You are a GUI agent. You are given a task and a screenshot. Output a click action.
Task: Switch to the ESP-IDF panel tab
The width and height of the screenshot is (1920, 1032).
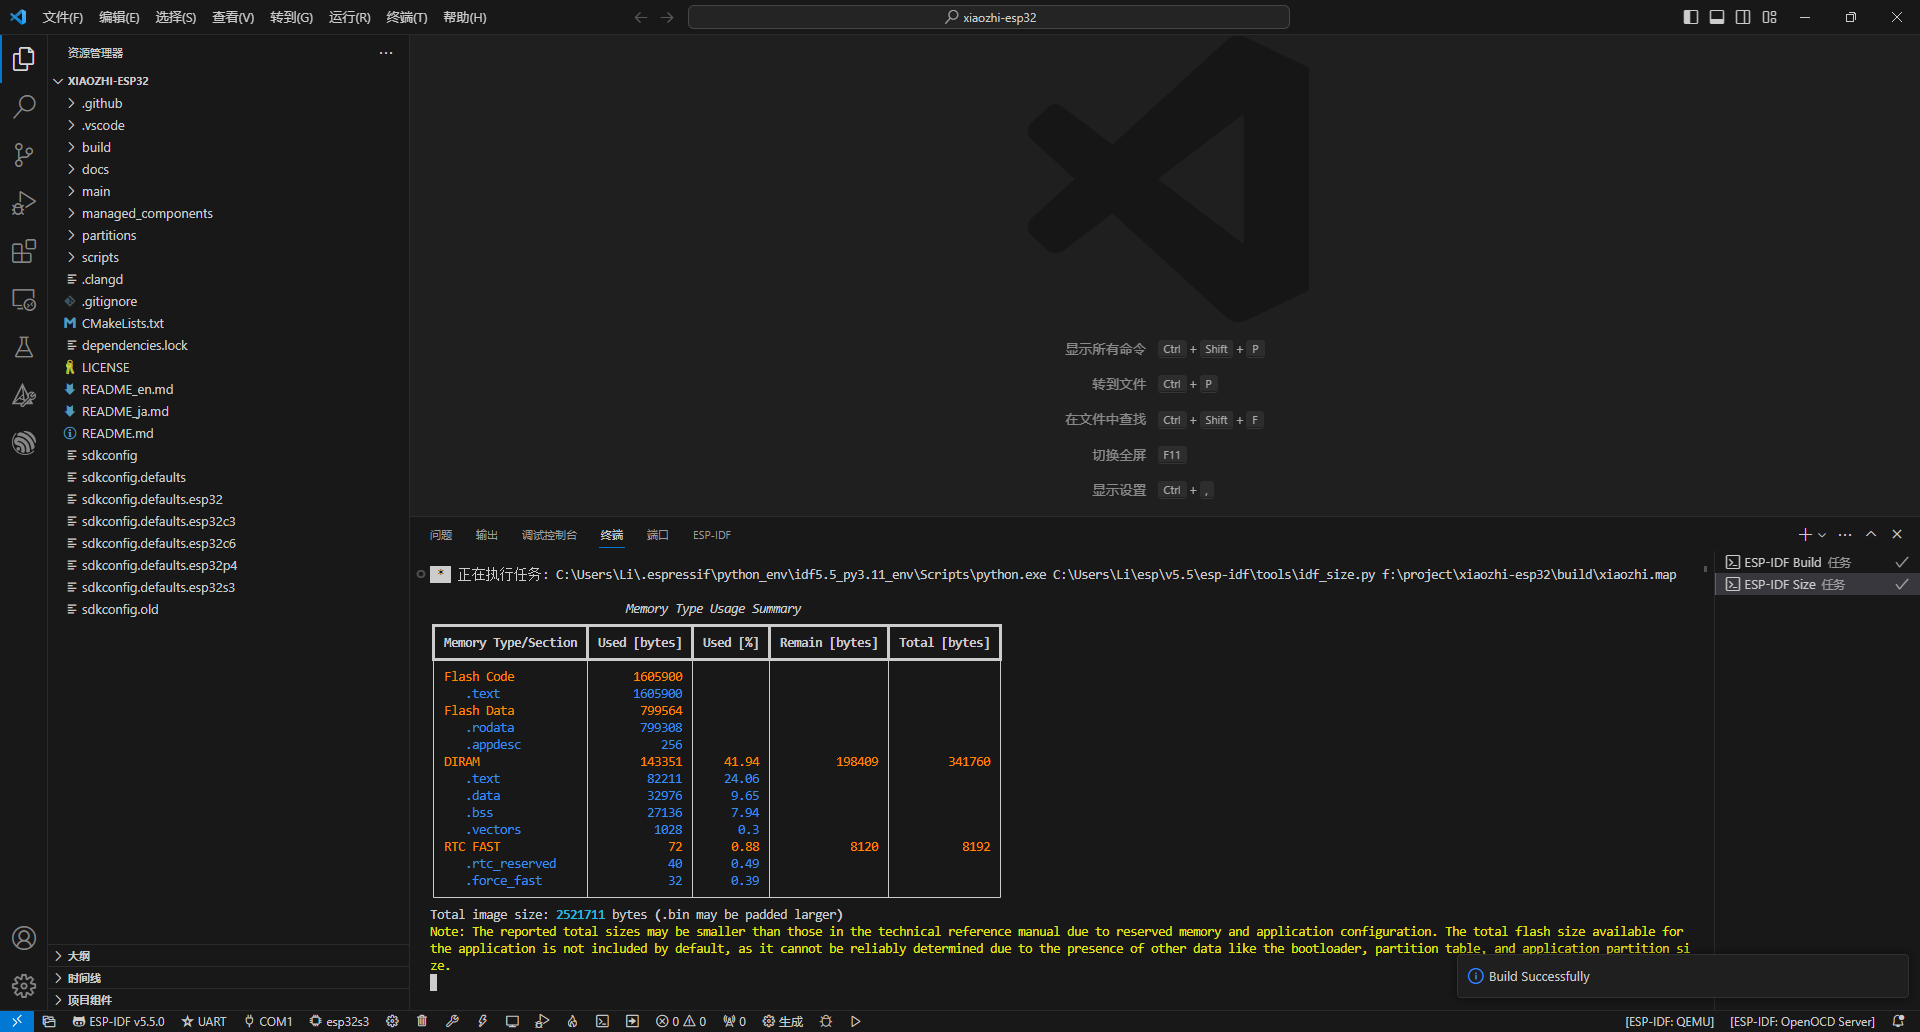[711, 535]
